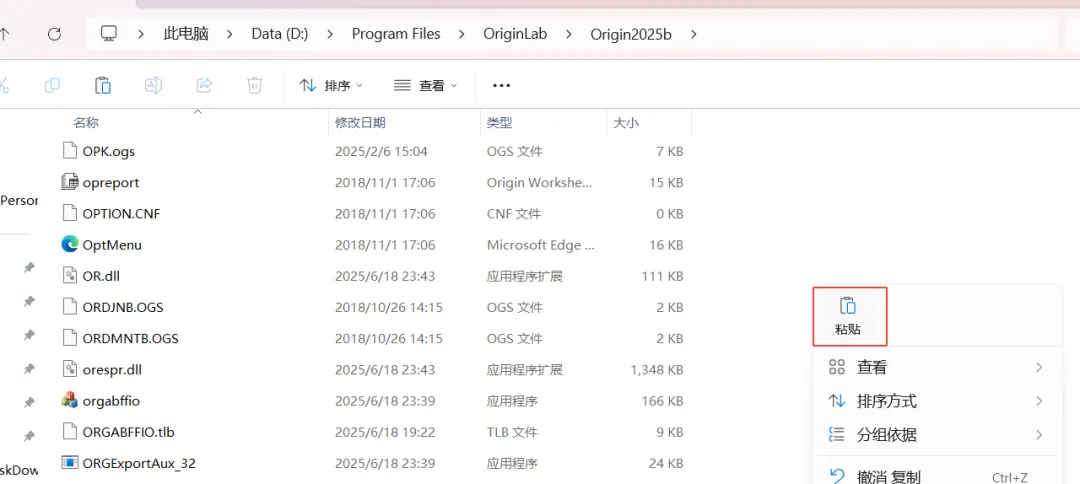The width and height of the screenshot is (1080, 484).
Task: Sort by the 修改日期 column header
Action: [x=360, y=123]
